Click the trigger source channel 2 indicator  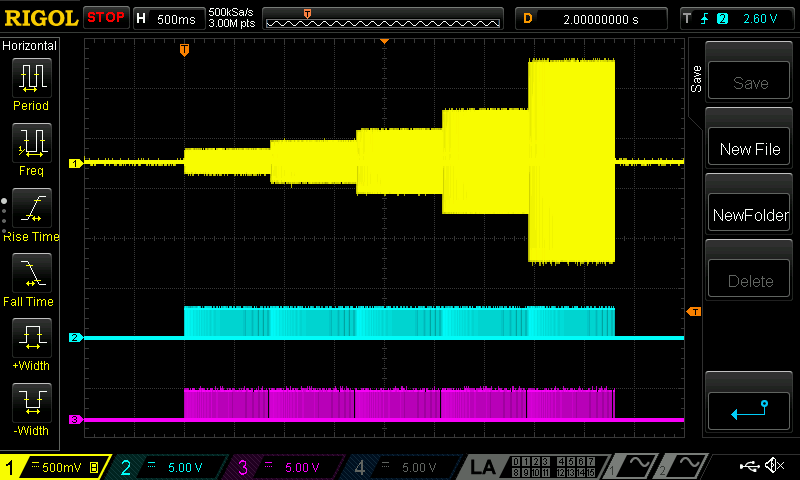click(722, 19)
